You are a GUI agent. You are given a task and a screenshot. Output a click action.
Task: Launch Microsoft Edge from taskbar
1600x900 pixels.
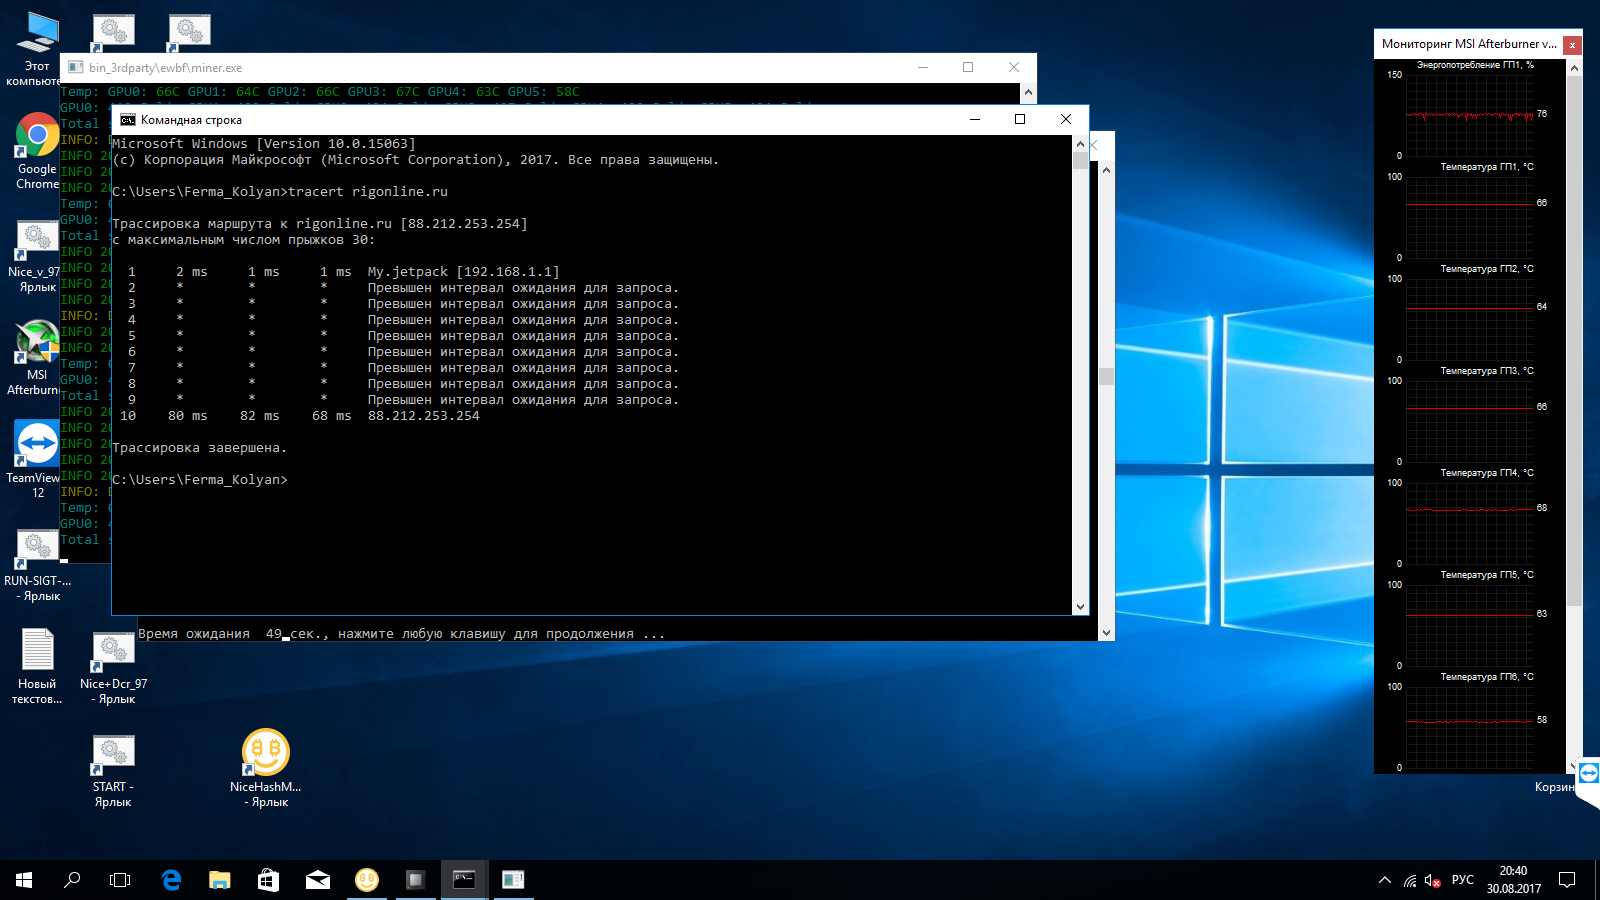click(171, 880)
